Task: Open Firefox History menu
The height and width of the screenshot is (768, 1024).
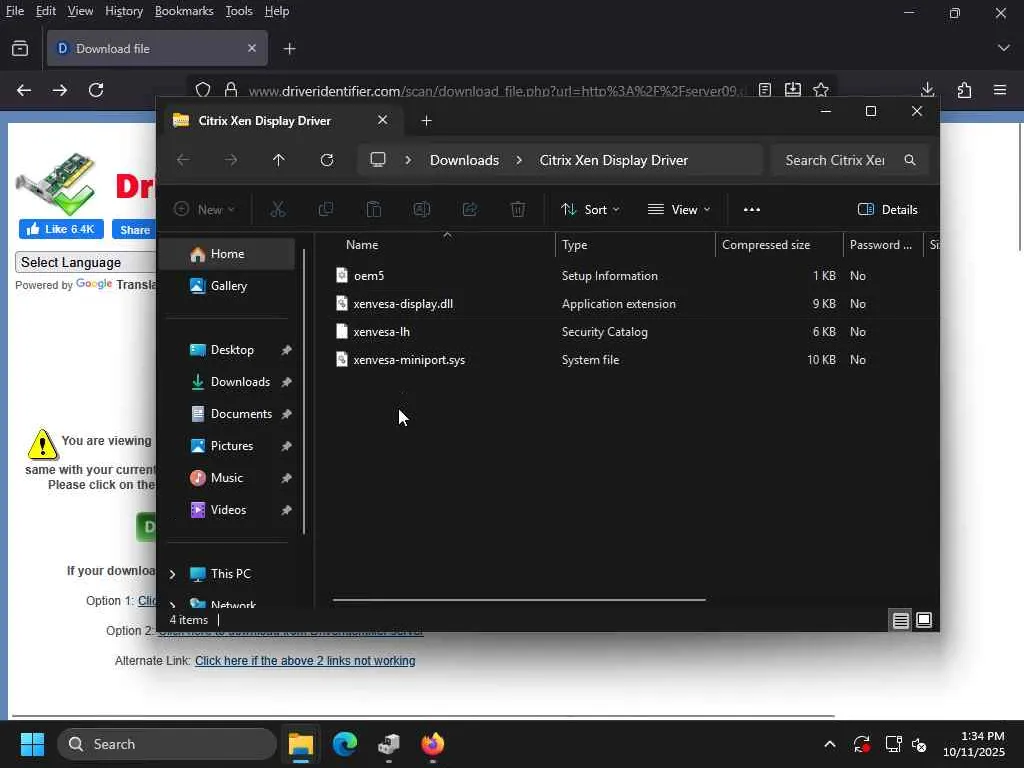Action: point(124,11)
